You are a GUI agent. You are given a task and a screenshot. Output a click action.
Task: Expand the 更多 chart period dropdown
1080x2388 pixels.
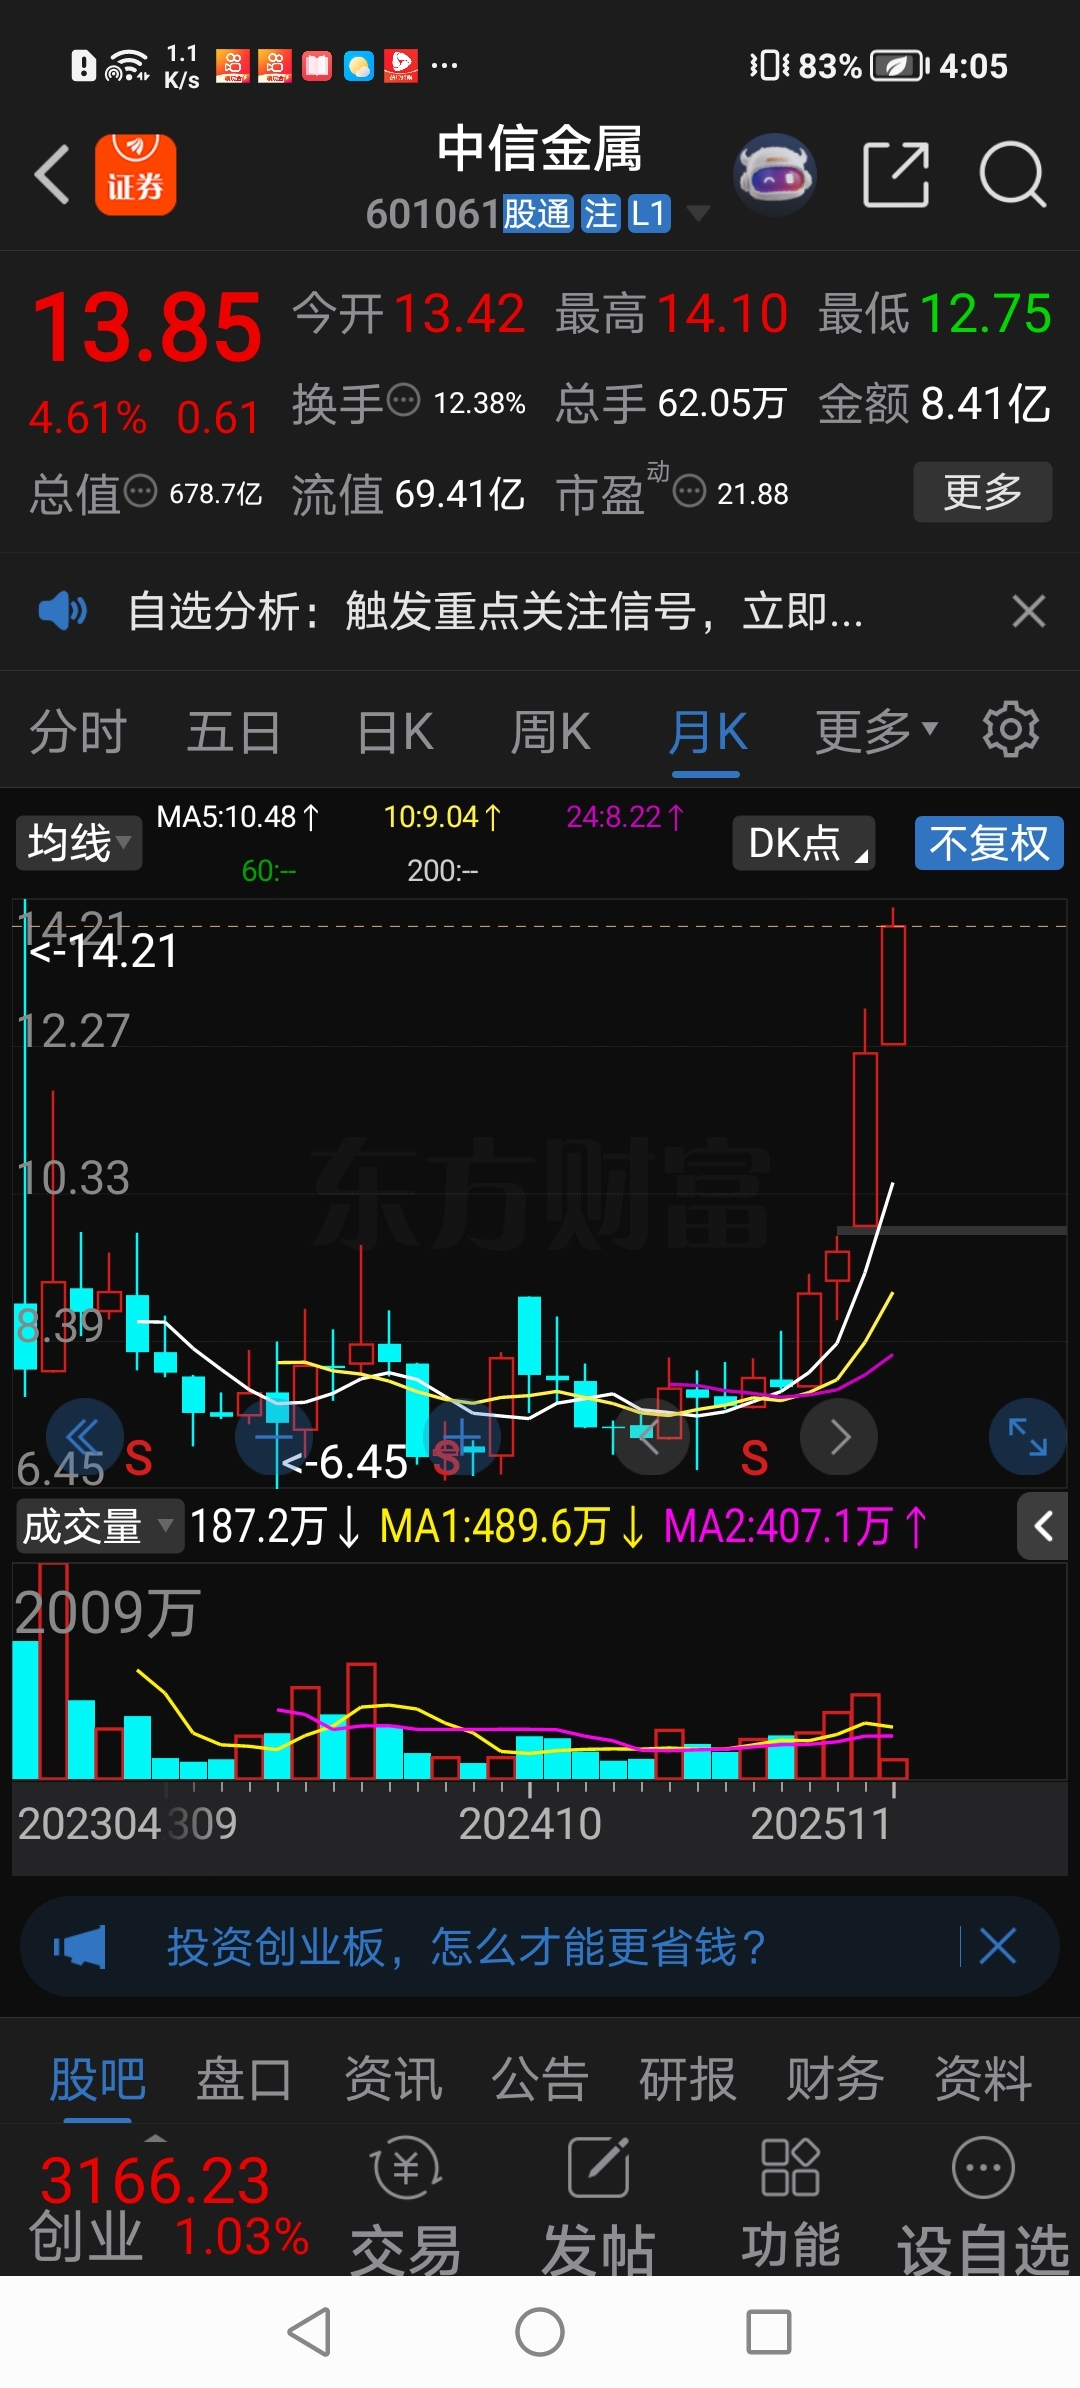coord(877,732)
